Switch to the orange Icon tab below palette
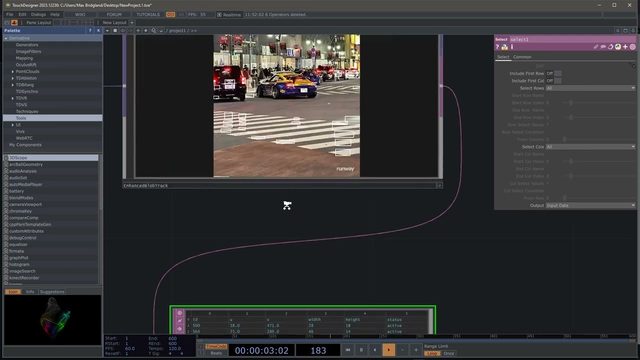Screen dimensions: 640x360 (13, 291)
